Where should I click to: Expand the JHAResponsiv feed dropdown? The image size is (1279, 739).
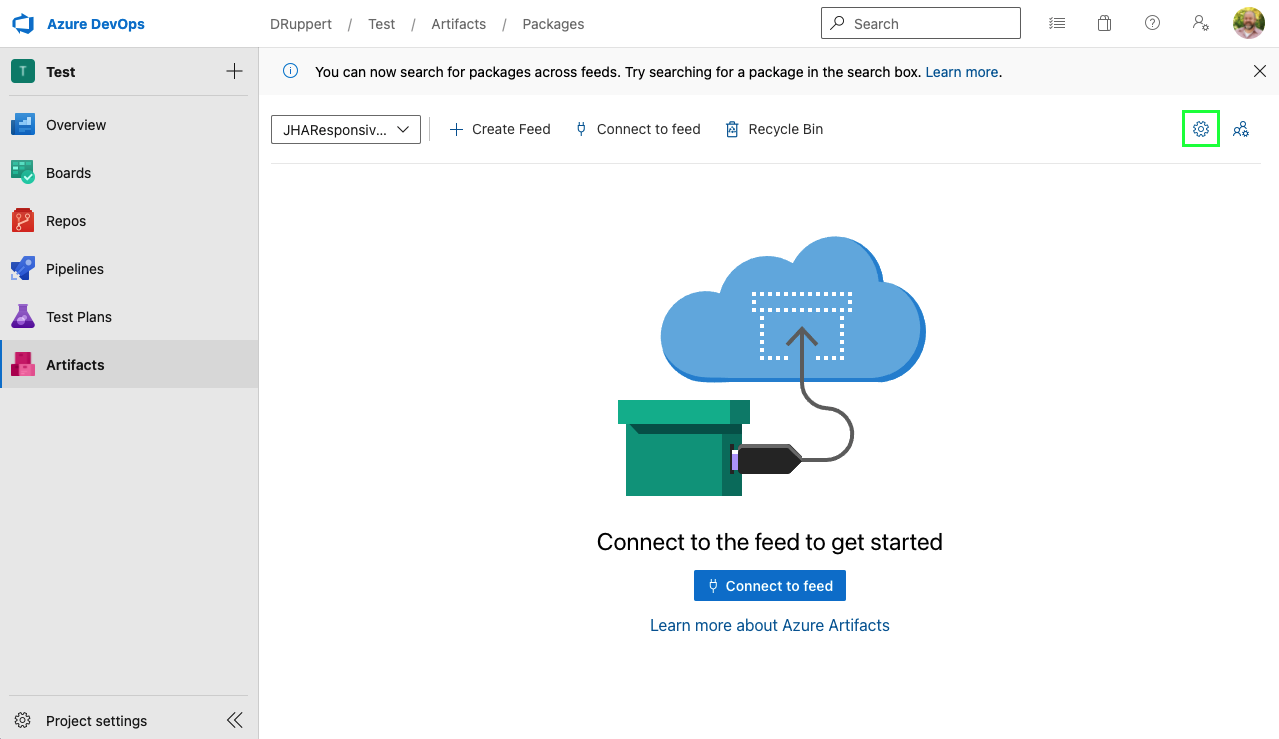coord(345,129)
